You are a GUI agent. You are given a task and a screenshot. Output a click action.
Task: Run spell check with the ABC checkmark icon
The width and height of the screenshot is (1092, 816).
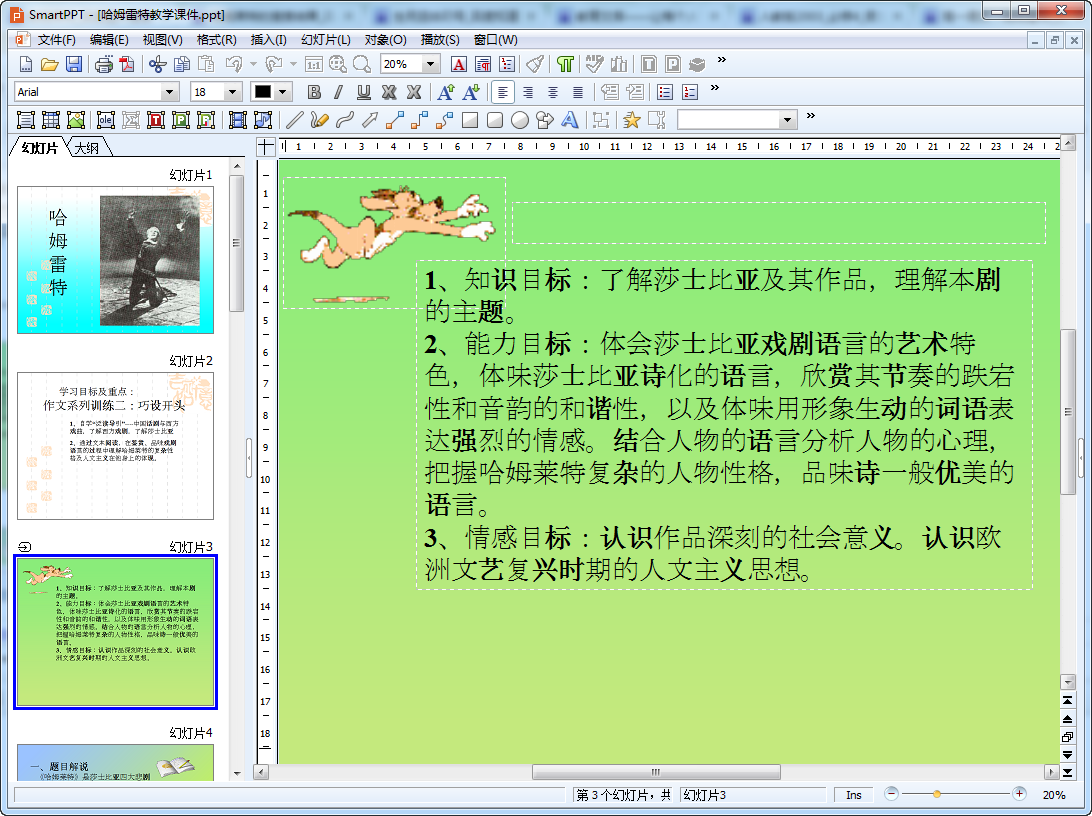coord(594,65)
